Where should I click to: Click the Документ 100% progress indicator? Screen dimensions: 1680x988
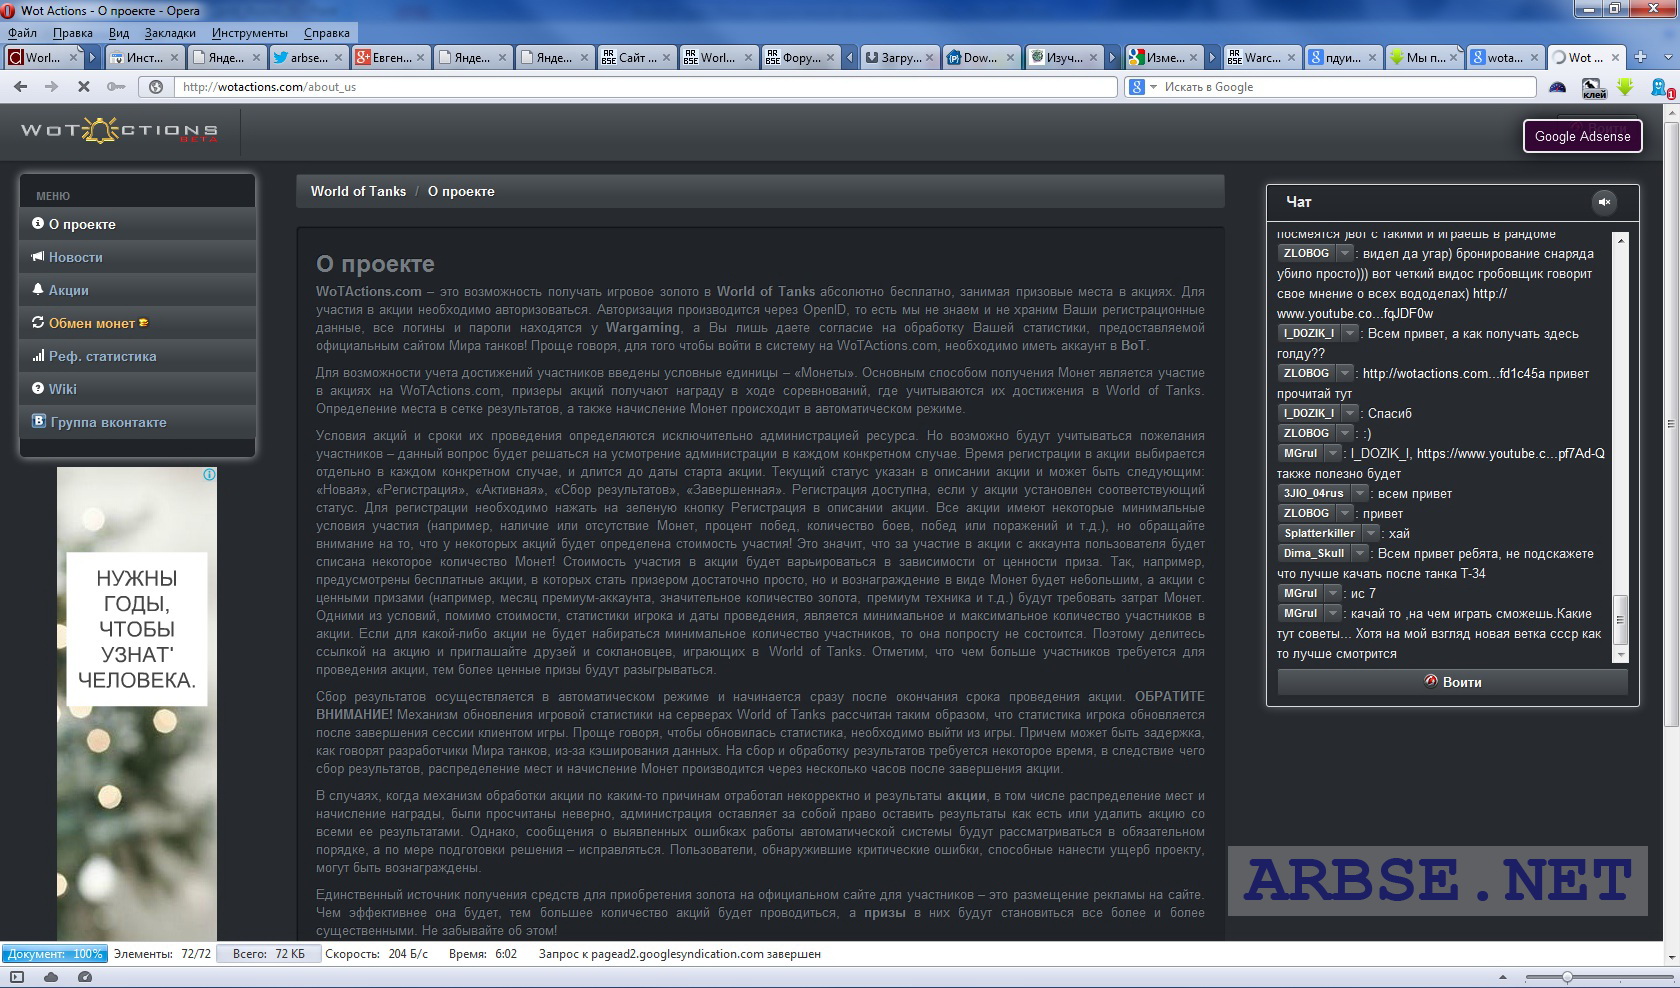(x=54, y=954)
